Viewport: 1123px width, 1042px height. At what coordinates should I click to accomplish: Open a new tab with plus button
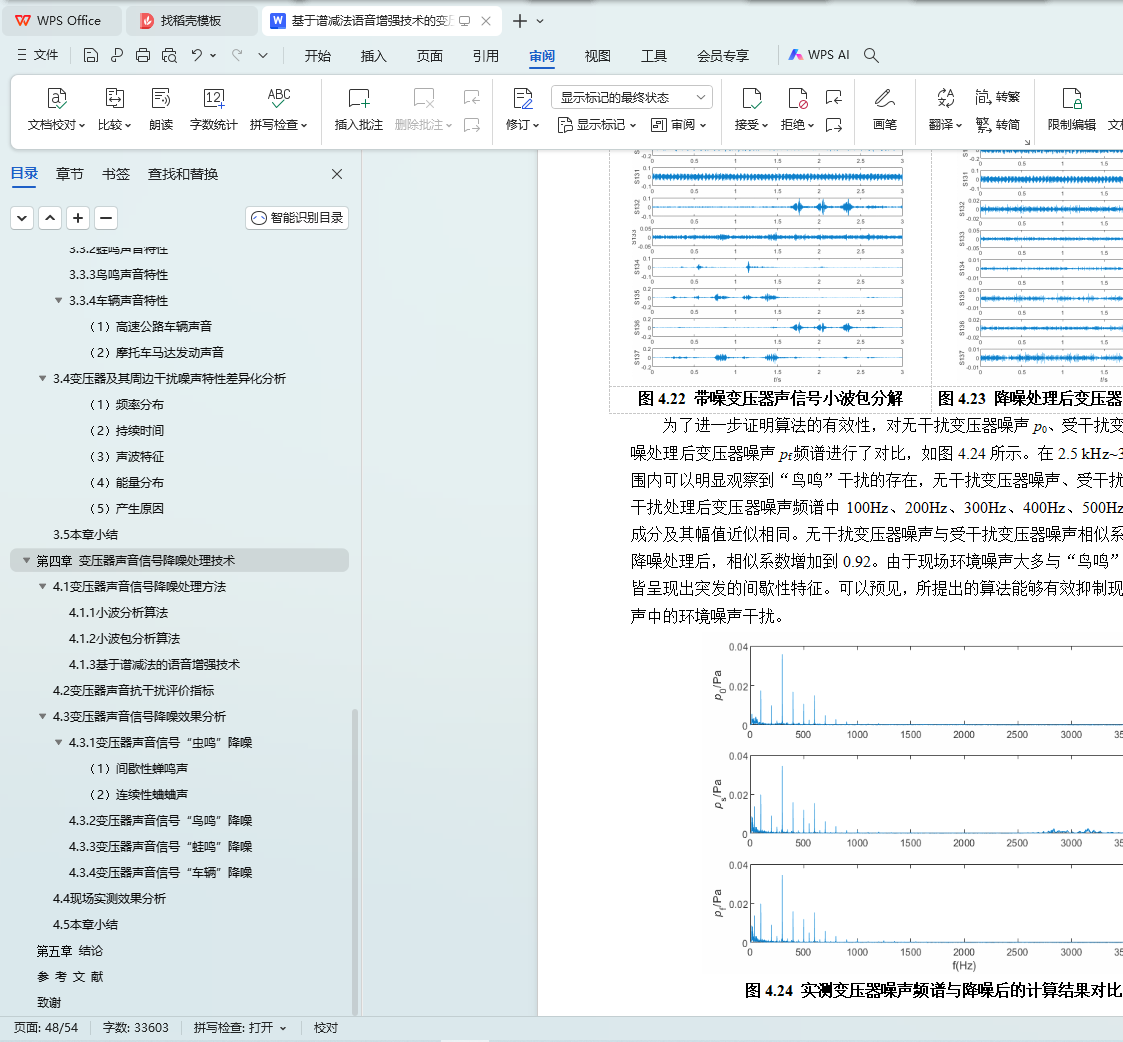pyautogui.click(x=520, y=21)
